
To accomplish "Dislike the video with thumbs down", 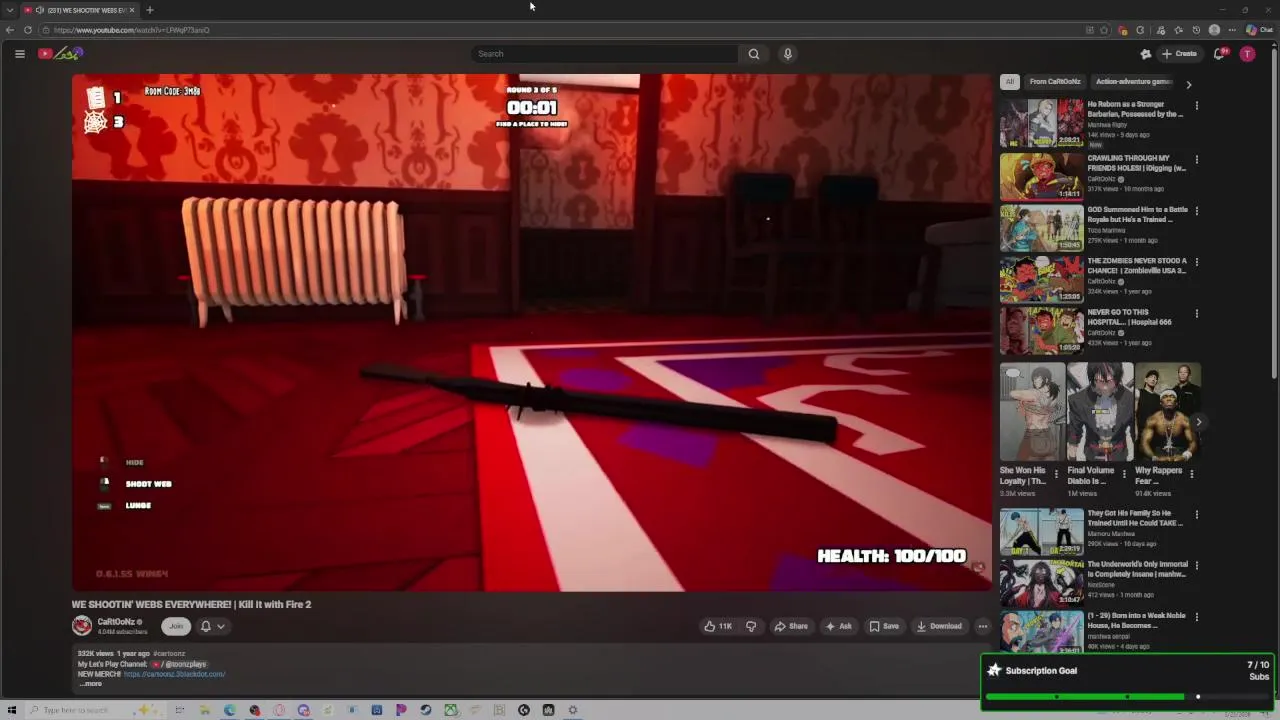I will pyautogui.click(x=751, y=626).
